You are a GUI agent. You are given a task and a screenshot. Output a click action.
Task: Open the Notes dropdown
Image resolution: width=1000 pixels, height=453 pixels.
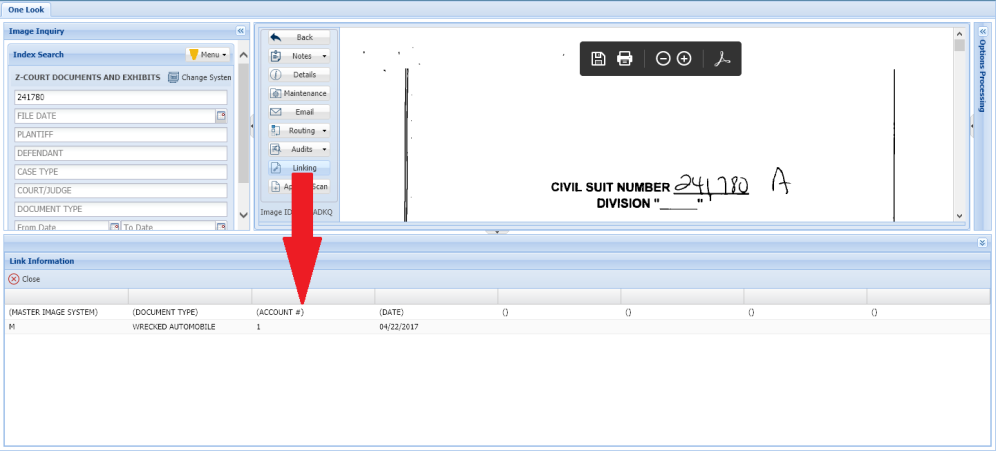click(x=298, y=56)
